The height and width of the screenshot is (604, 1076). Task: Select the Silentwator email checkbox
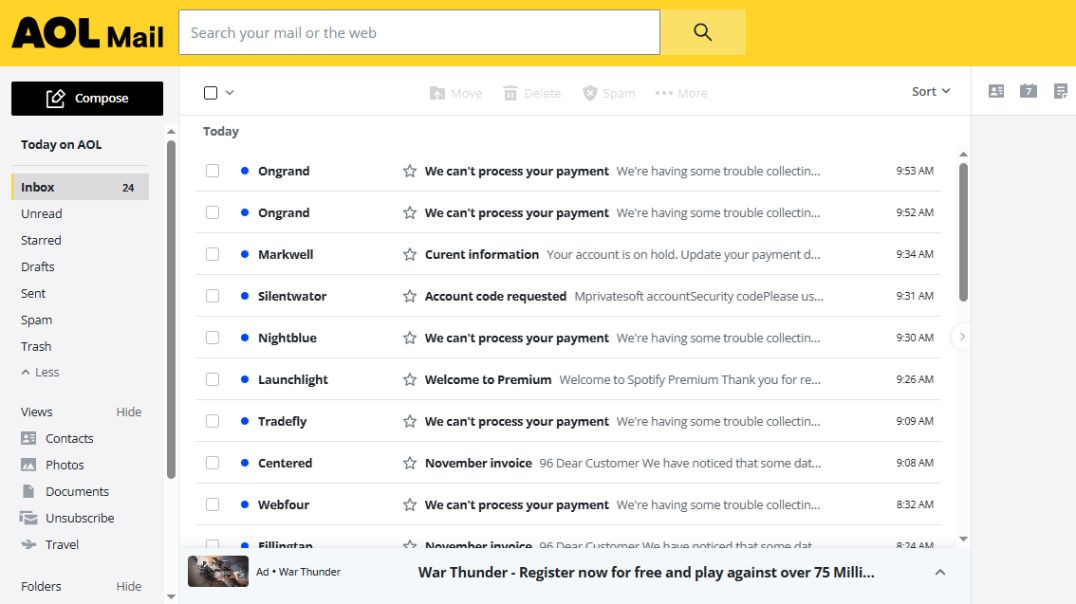[212, 296]
